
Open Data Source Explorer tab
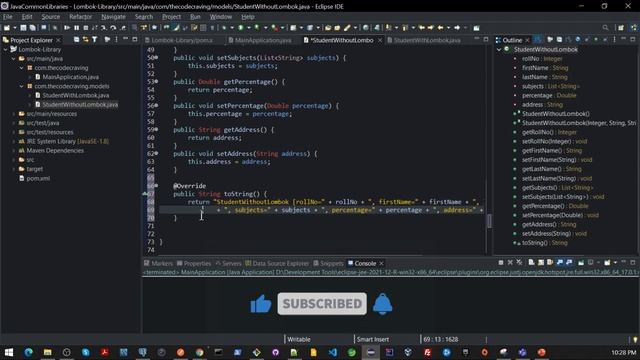point(277,263)
